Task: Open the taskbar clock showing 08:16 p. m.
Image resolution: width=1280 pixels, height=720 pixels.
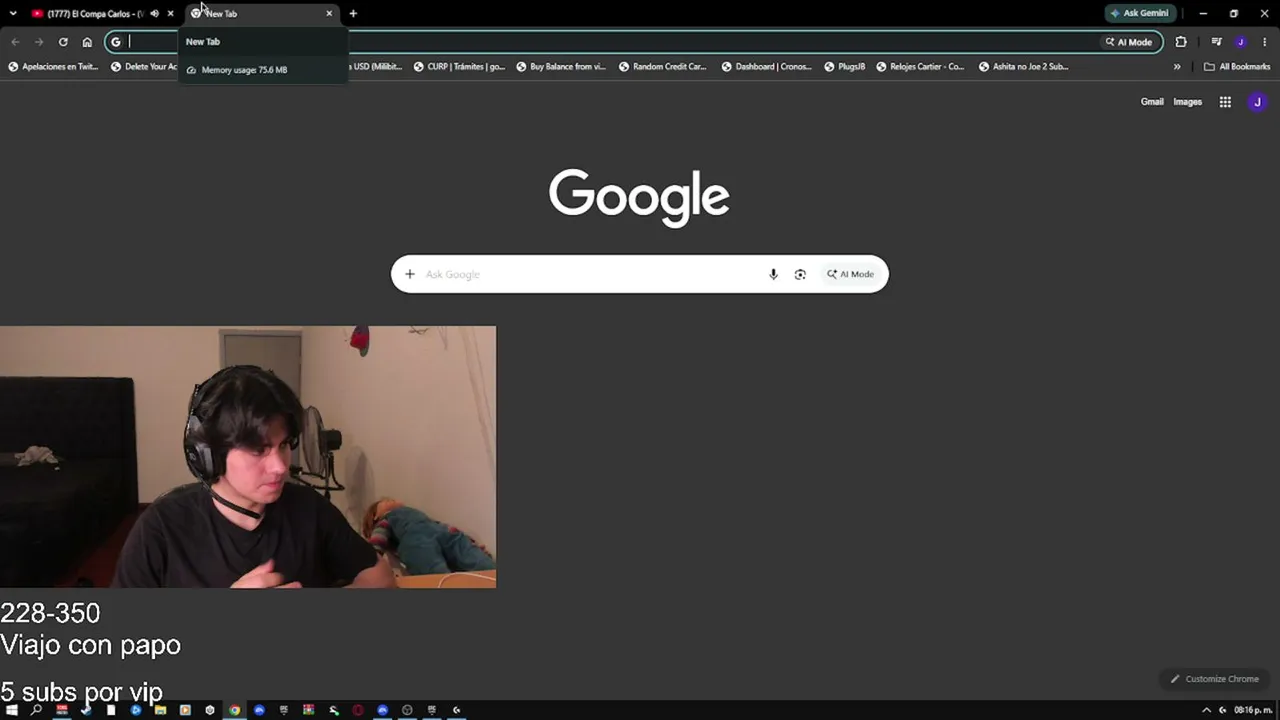Action: click(1252, 710)
